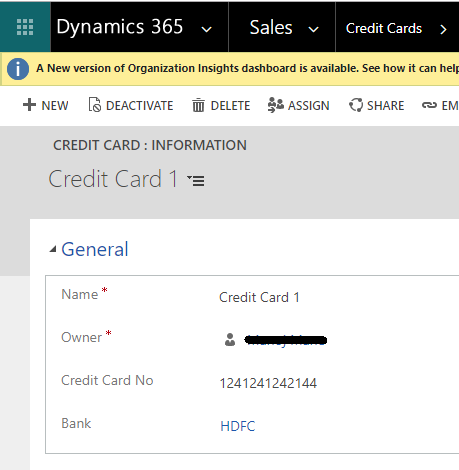Viewport: 459px width, 470px height.
Task: Open the redacted Owner lookup link
Action: 286,340
